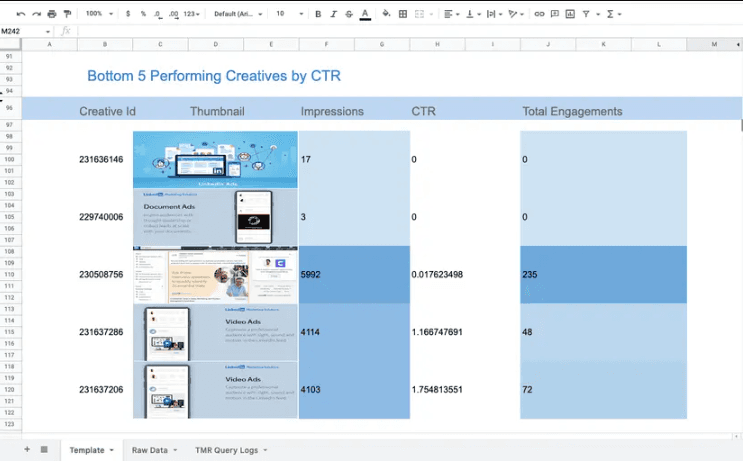Click the Merge cells icon

pos(419,14)
